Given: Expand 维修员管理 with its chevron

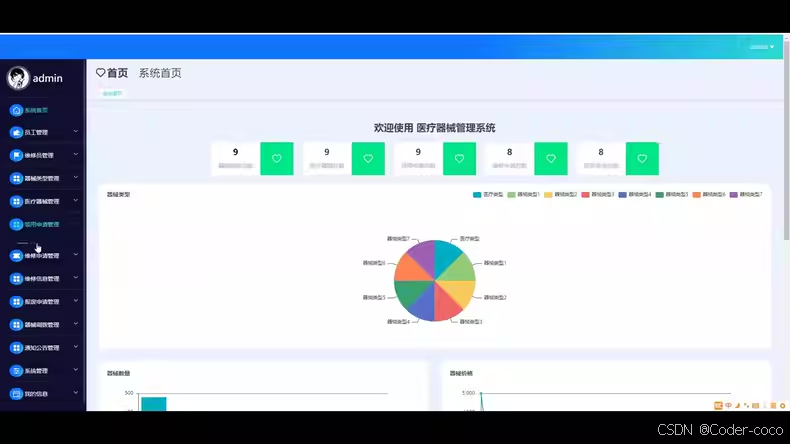Looking at the screenshot, I should pyautogui.click(x=76, y=155).
